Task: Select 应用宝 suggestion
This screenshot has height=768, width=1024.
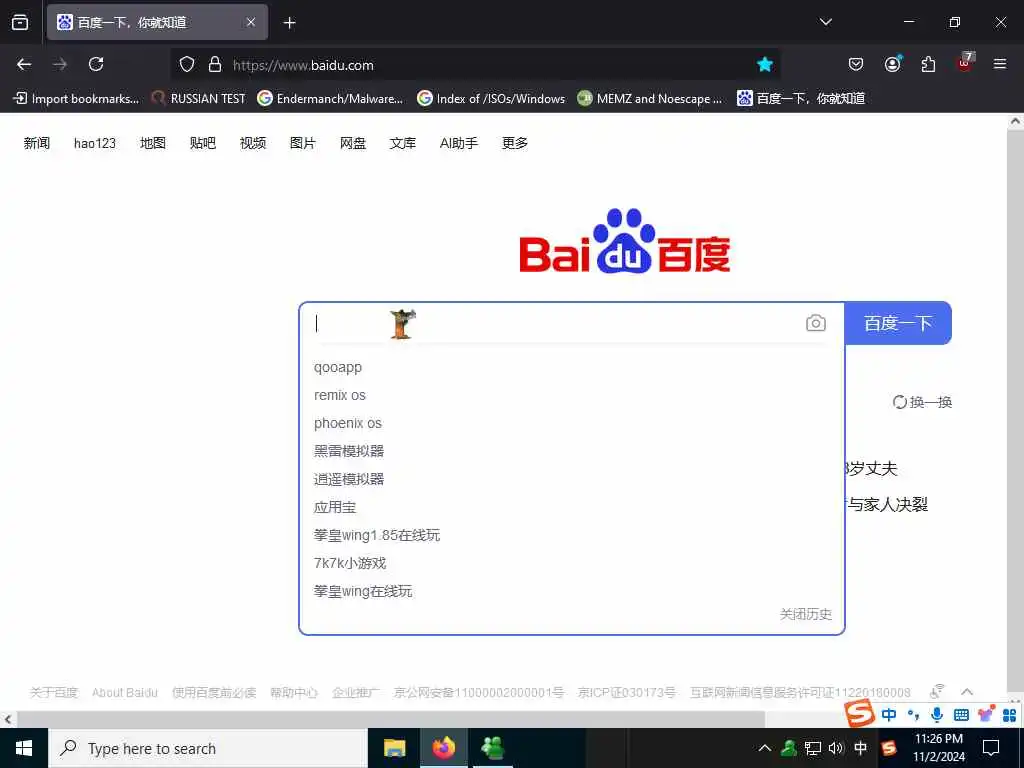Action: 335,507
